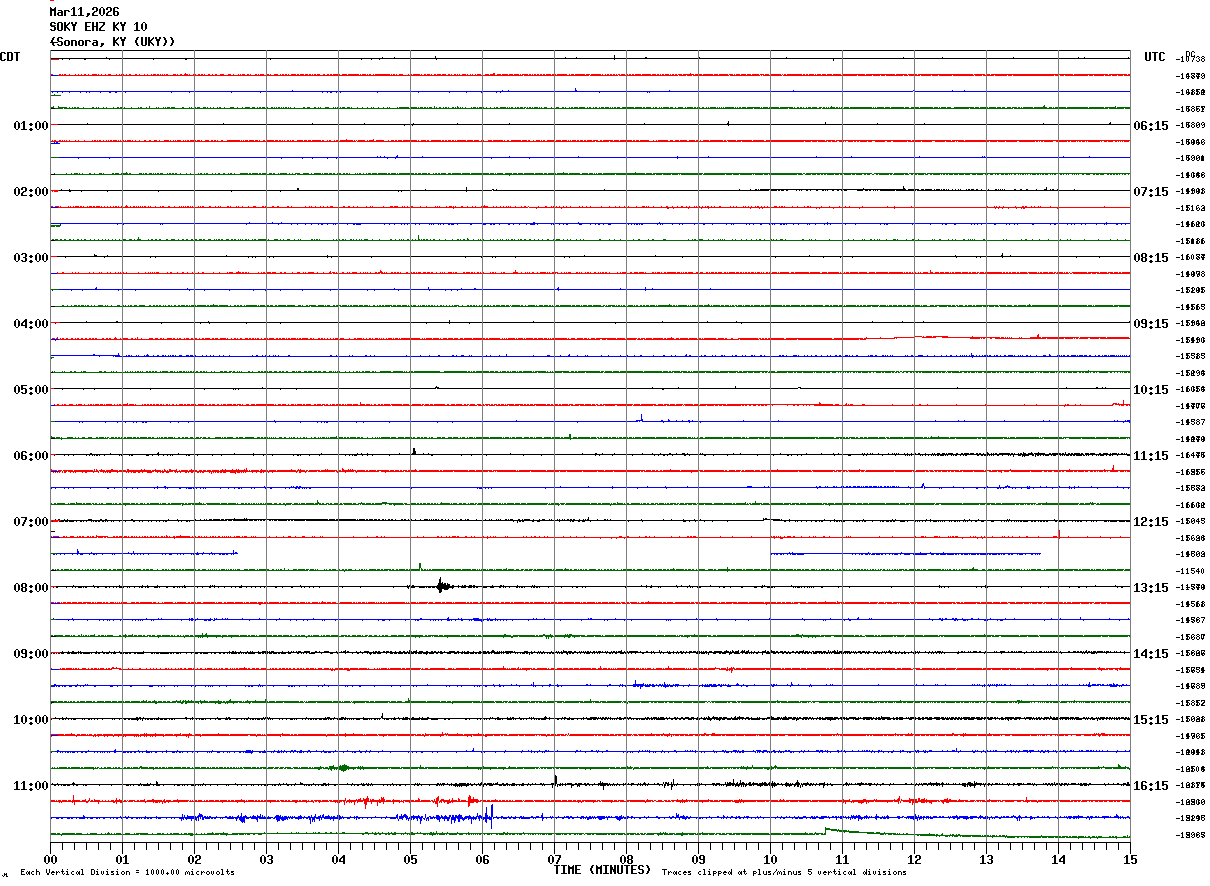
Task: Click the UTC timezone label
Action: click(x=1155, y=57)
